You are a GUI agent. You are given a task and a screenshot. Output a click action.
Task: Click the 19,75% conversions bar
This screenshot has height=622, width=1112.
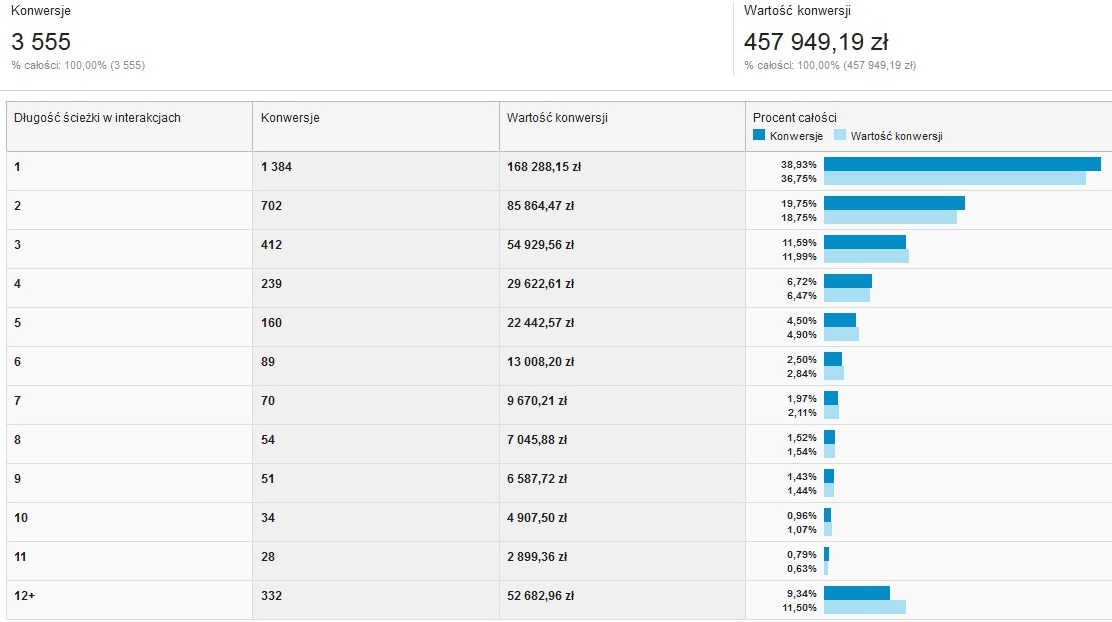click(894, 204)
